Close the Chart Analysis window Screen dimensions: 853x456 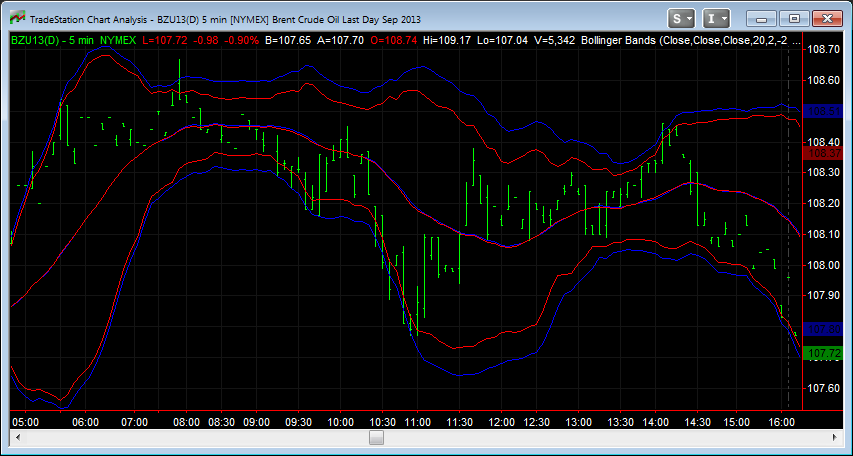[x=827, y=19]
